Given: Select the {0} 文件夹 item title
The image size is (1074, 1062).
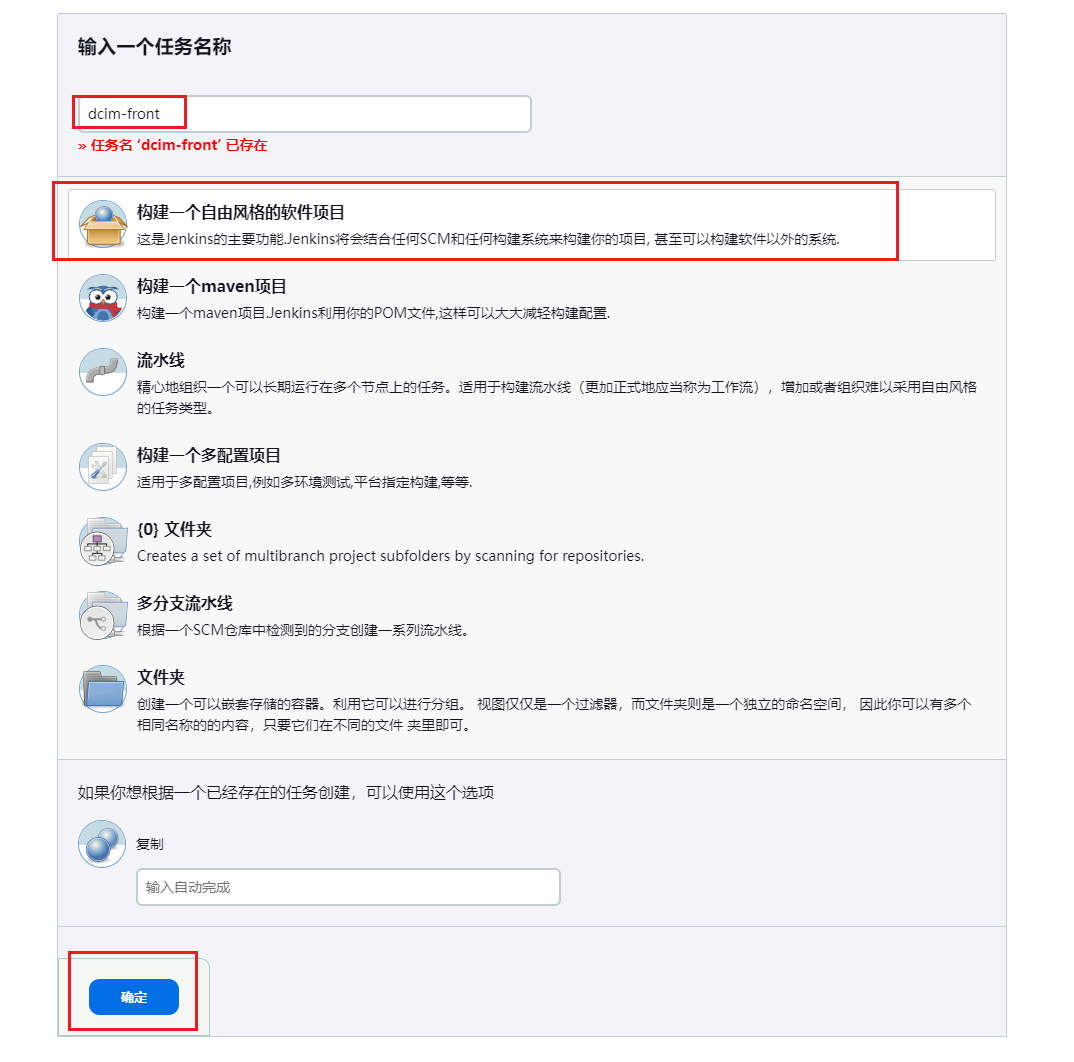Looking at the screenshot, I should coord(175,530).
